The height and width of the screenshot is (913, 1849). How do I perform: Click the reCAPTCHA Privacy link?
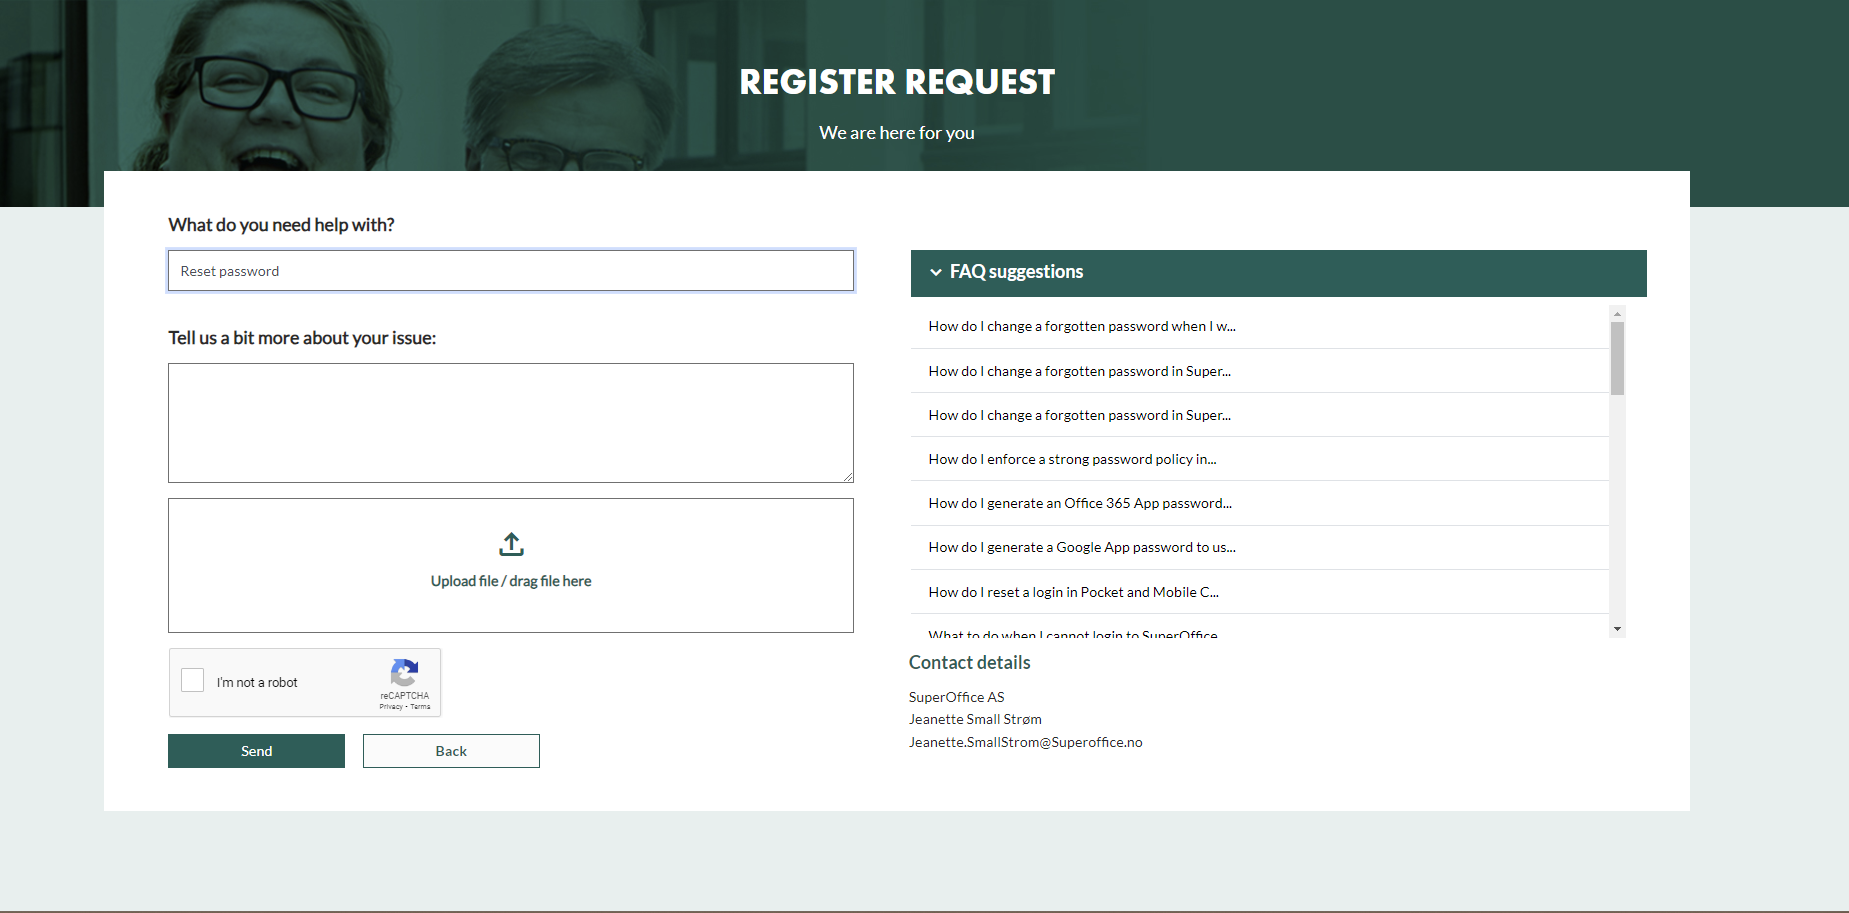click(390, 707)
